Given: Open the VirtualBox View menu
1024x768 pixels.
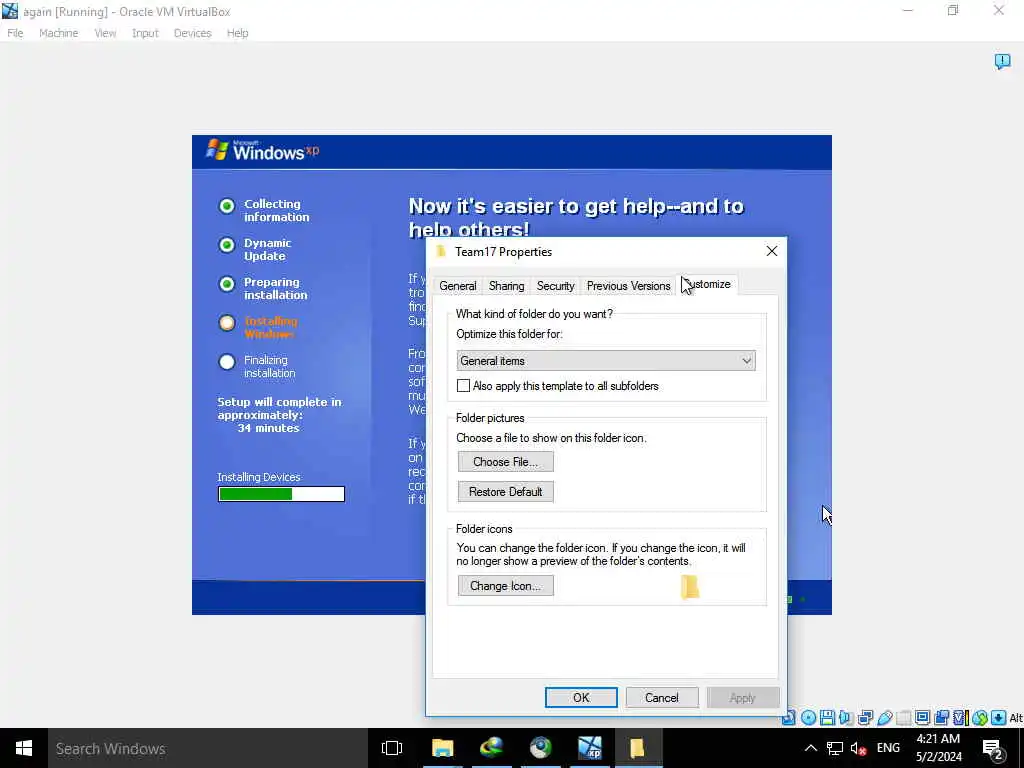Looking at the screenshot, I should pyautogui.click(x=104, y=33).
